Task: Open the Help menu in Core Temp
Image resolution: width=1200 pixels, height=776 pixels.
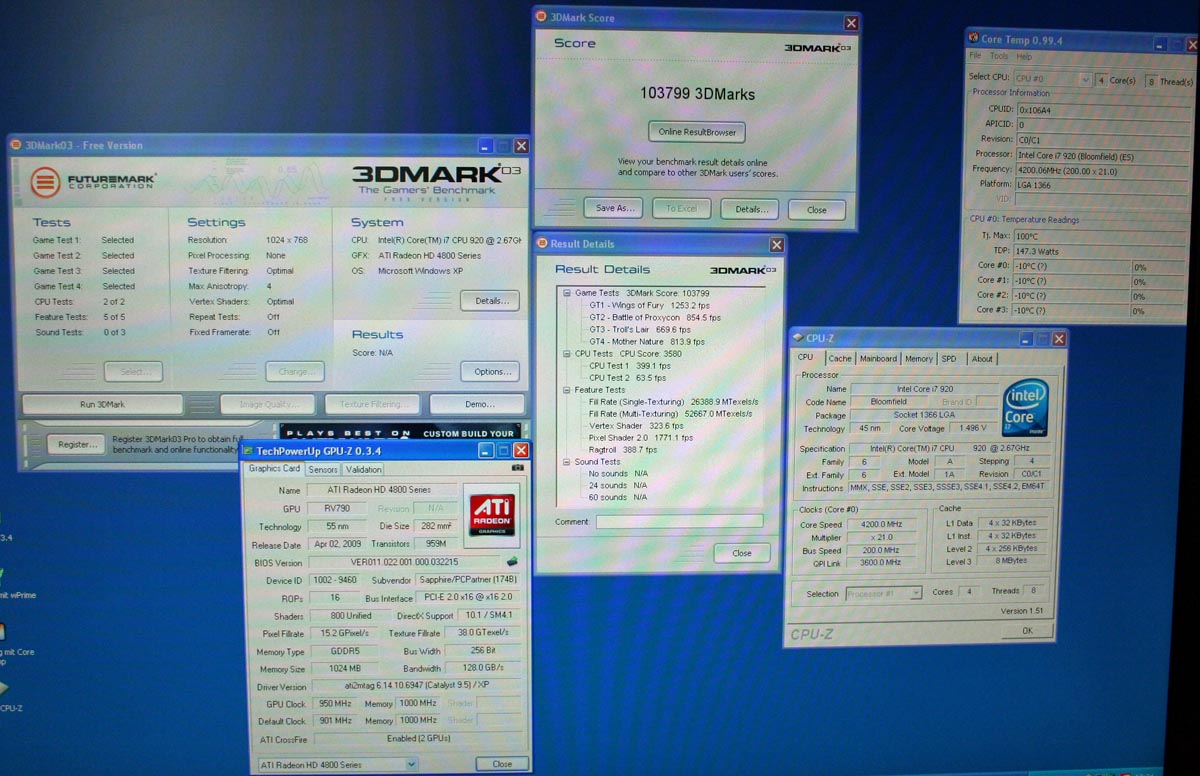Action: 1024,57
